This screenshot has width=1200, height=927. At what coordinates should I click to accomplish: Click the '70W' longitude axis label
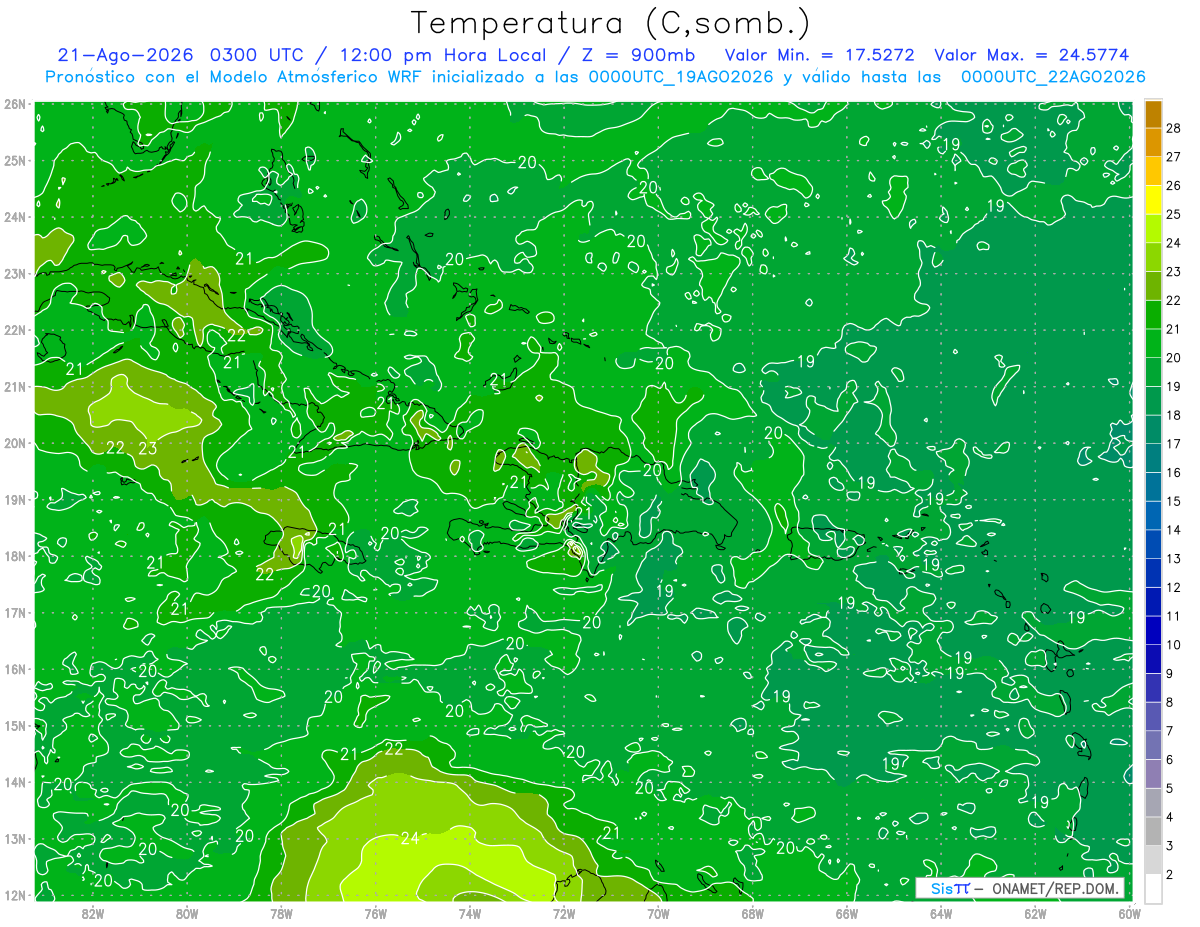(x=658, y=913)
